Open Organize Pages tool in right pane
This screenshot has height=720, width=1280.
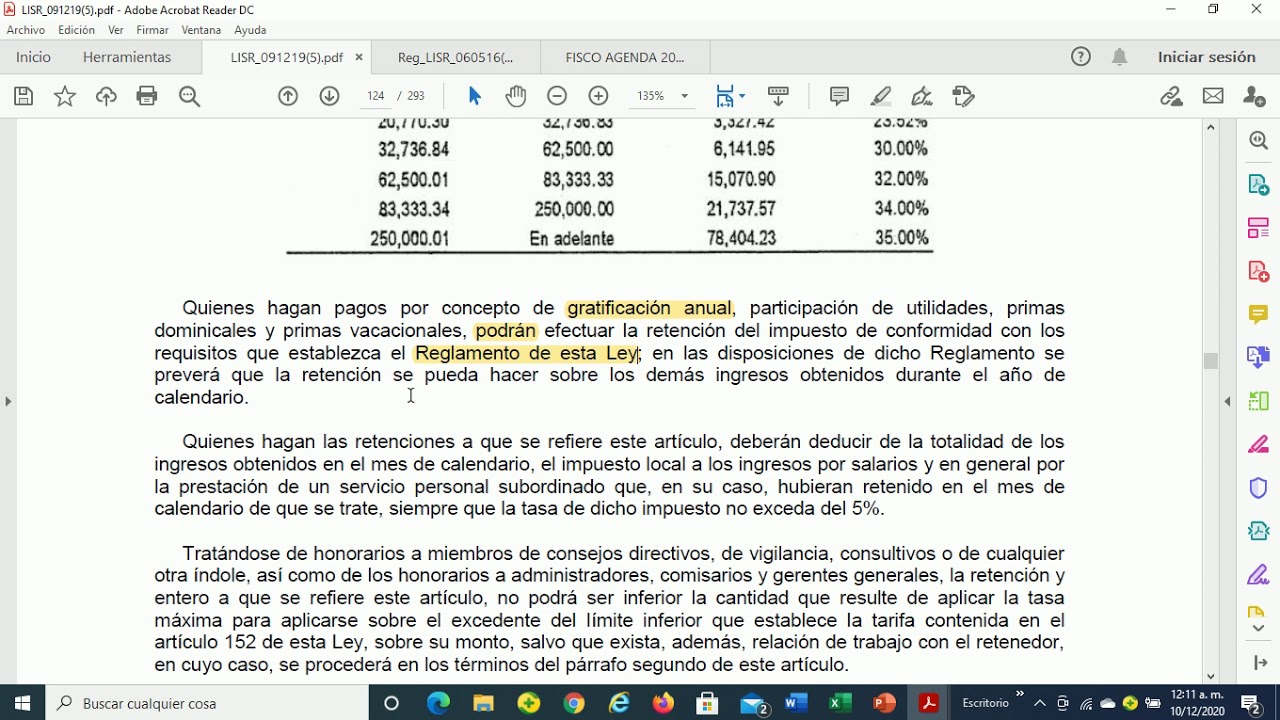[1259, 228]
